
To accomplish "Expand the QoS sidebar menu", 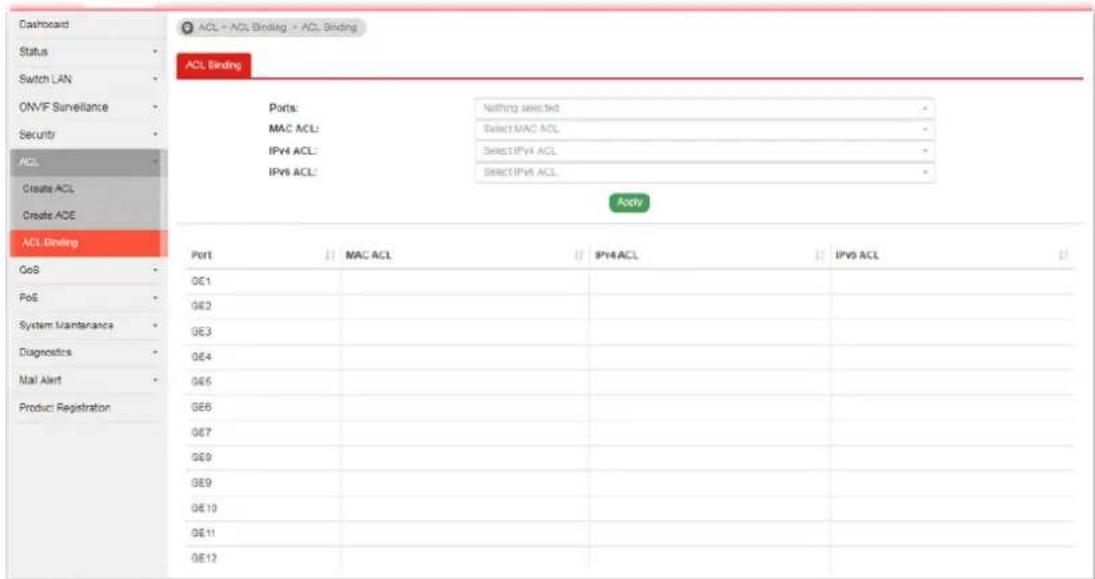I will point(87,270).
